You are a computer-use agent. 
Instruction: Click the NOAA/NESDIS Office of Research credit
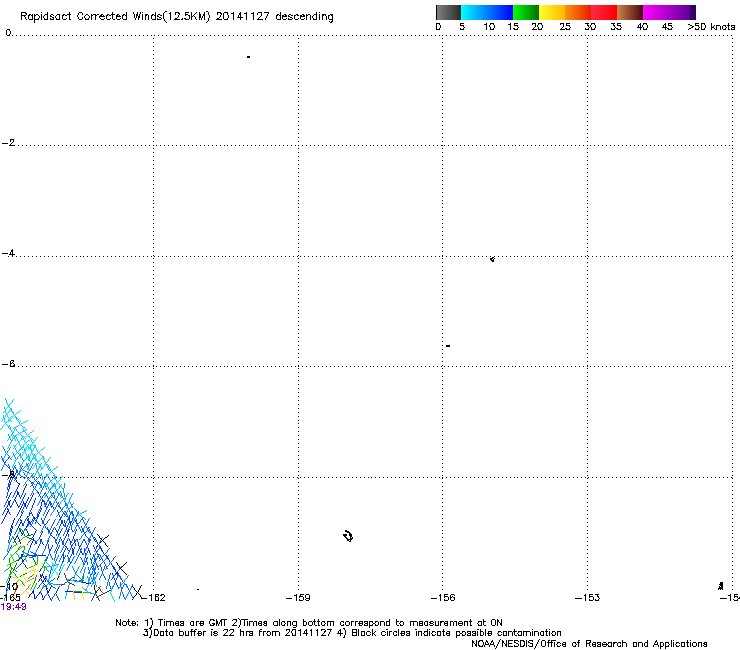tap(589, 644)
